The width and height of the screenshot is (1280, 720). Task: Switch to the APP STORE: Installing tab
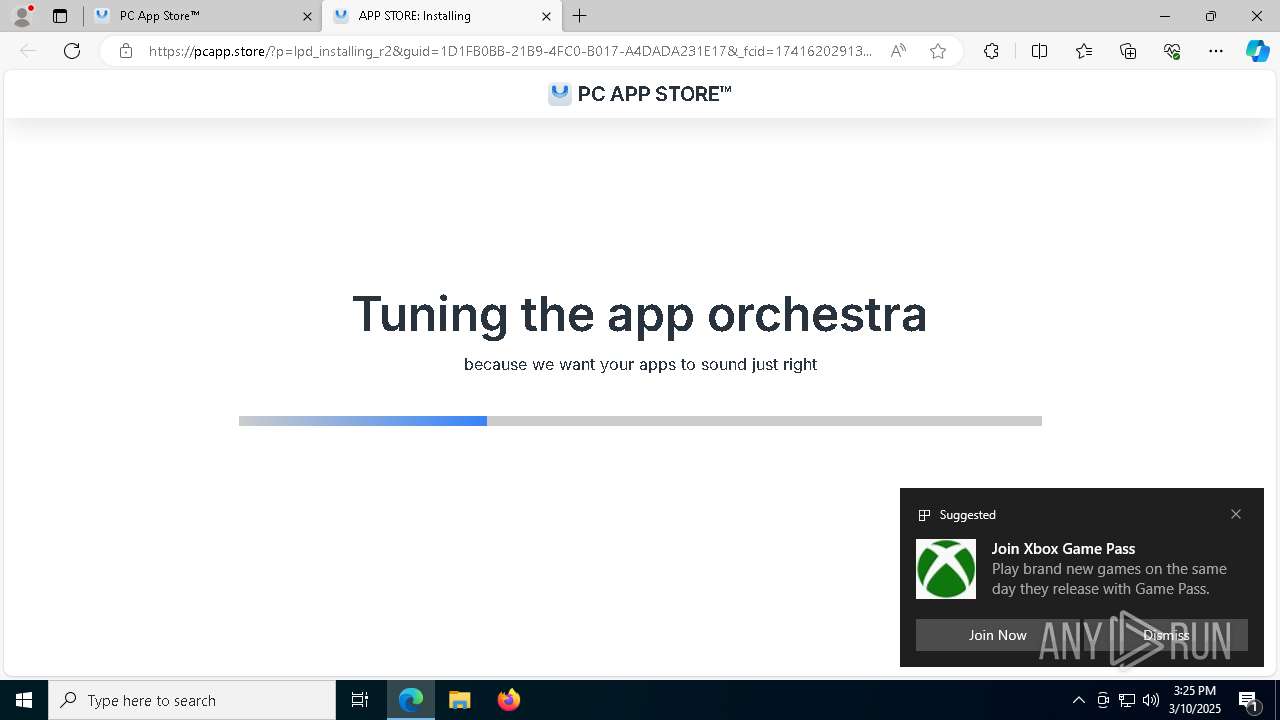tap(441, 16)
